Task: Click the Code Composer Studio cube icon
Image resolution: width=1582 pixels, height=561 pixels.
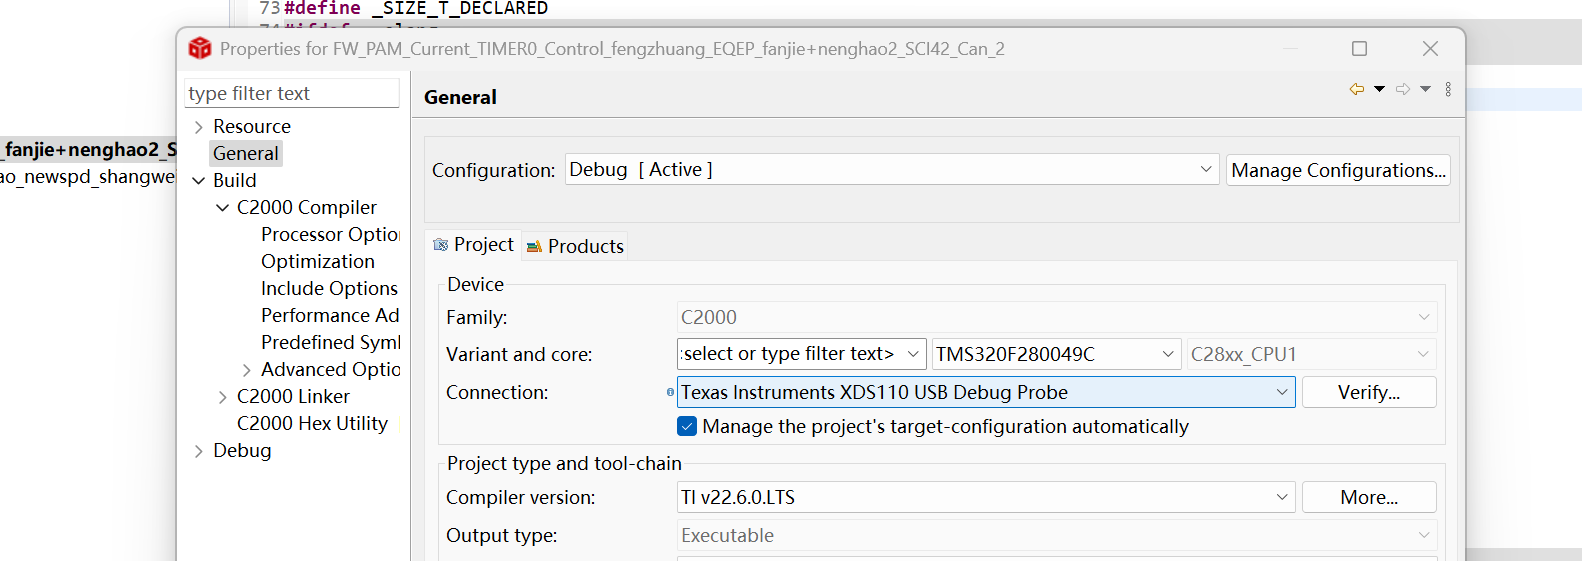Action: [200, 48]
